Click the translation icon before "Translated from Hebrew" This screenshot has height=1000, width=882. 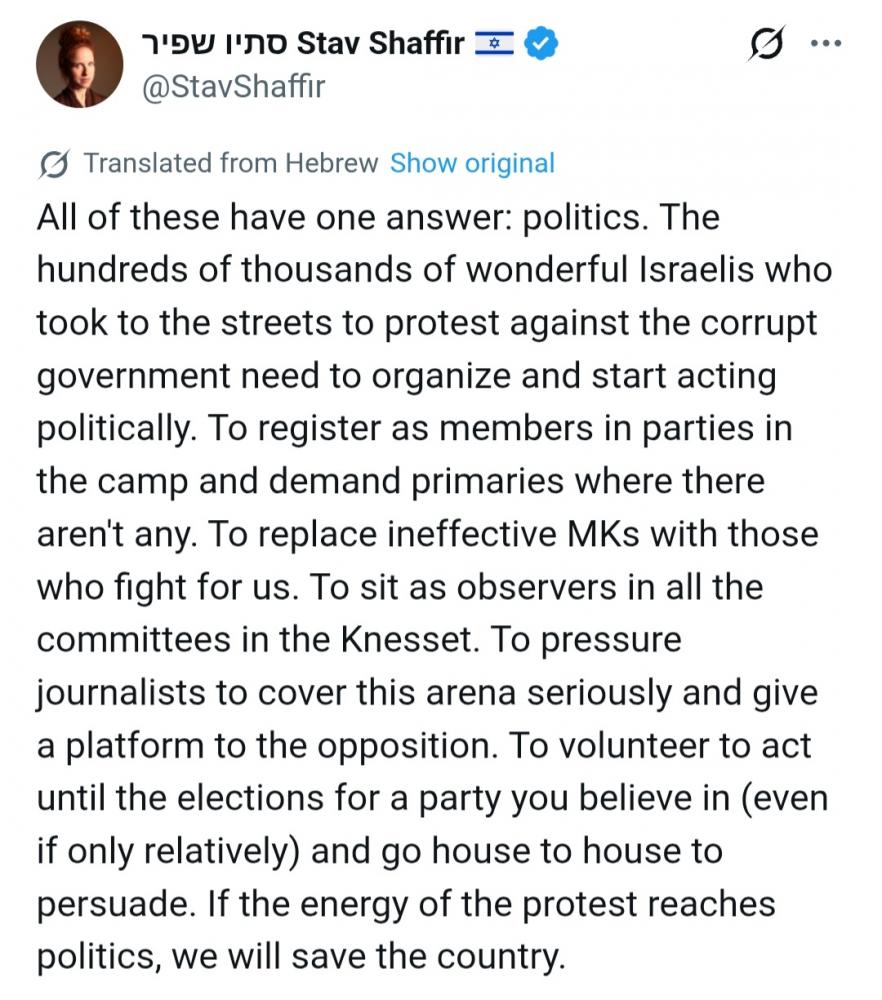point(55,164)
